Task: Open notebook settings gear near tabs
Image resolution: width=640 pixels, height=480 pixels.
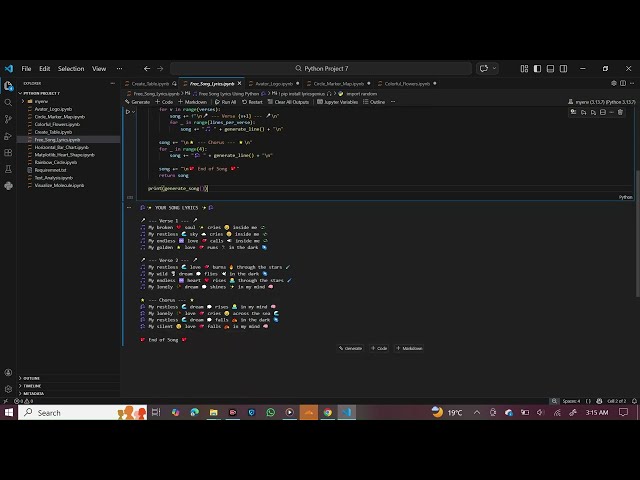Action: pyautogui.click(x=613, y=83)
